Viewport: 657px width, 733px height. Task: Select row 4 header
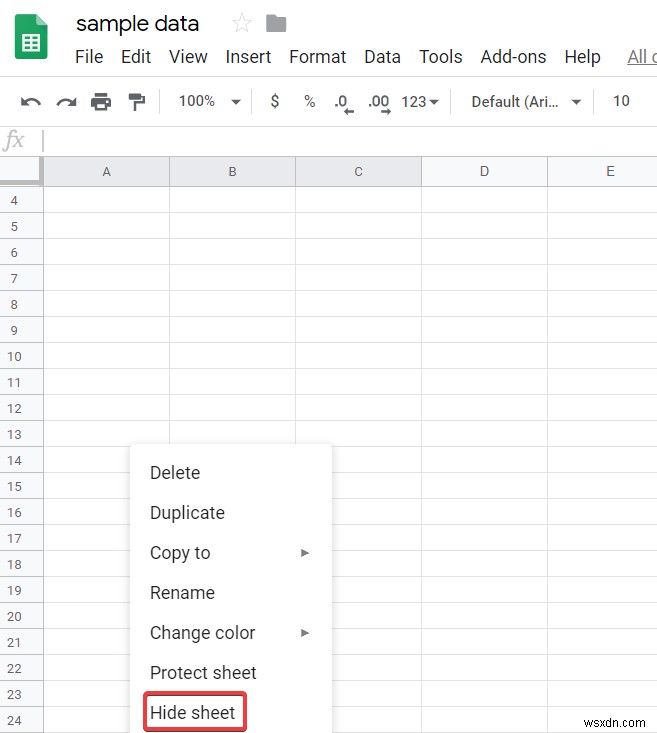coord(21,201)
